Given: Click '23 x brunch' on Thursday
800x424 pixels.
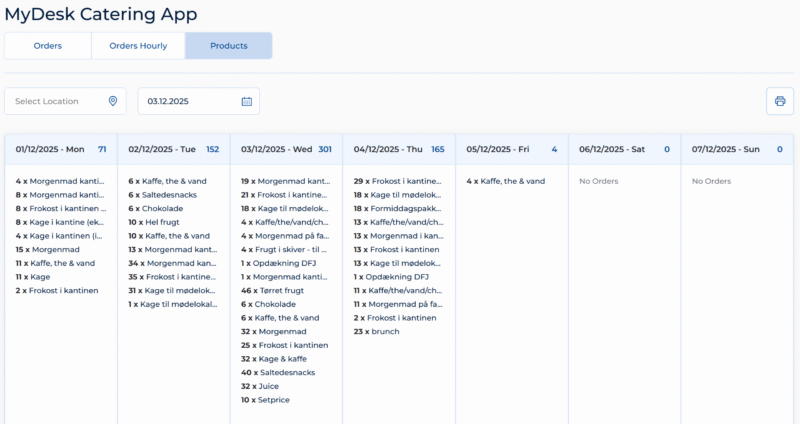Looking at the screenshot, I should click(x=377, y=332).
